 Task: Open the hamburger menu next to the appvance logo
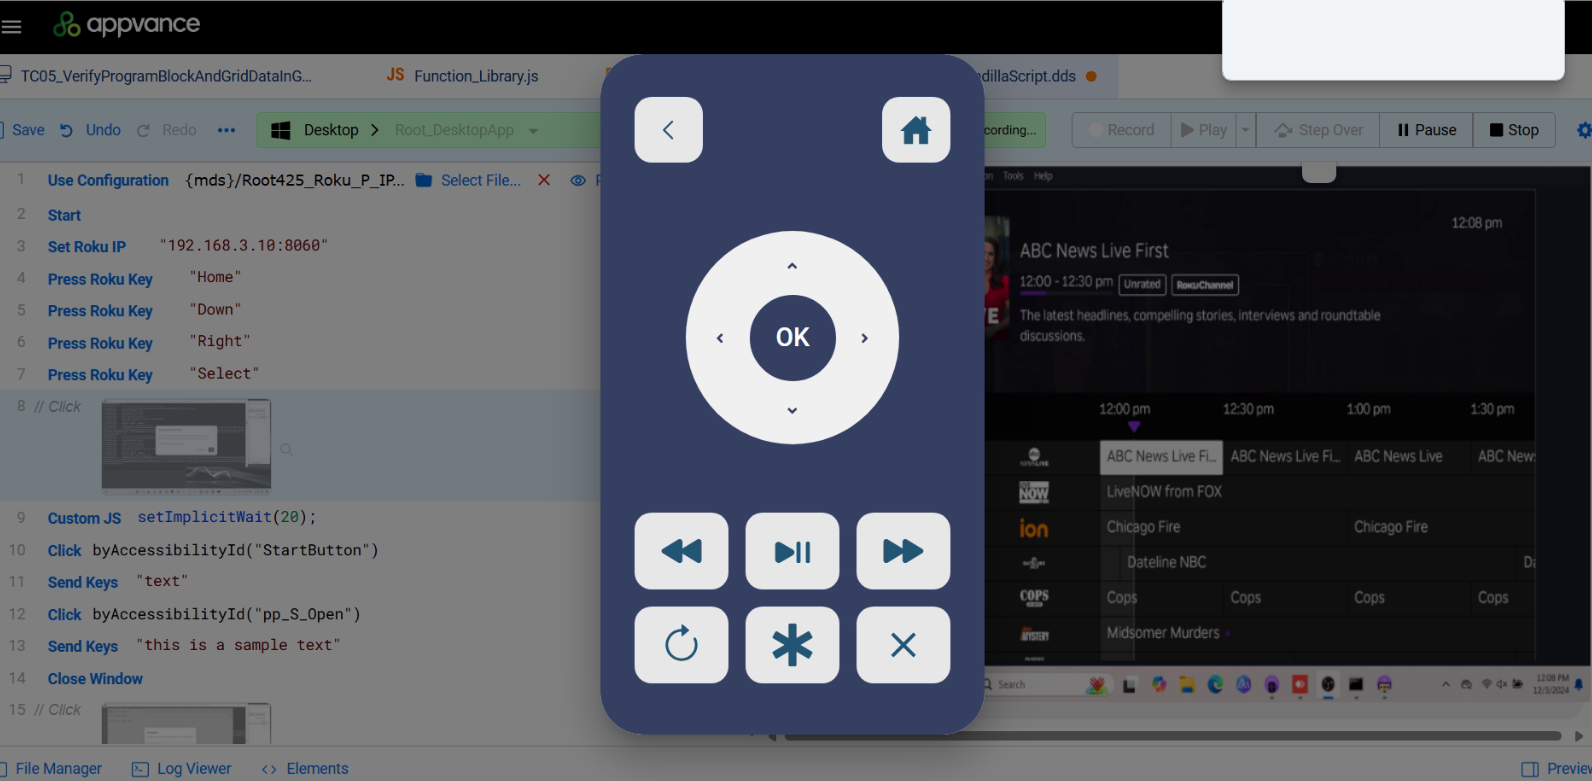pyautogui.click(x=11, y=26)
